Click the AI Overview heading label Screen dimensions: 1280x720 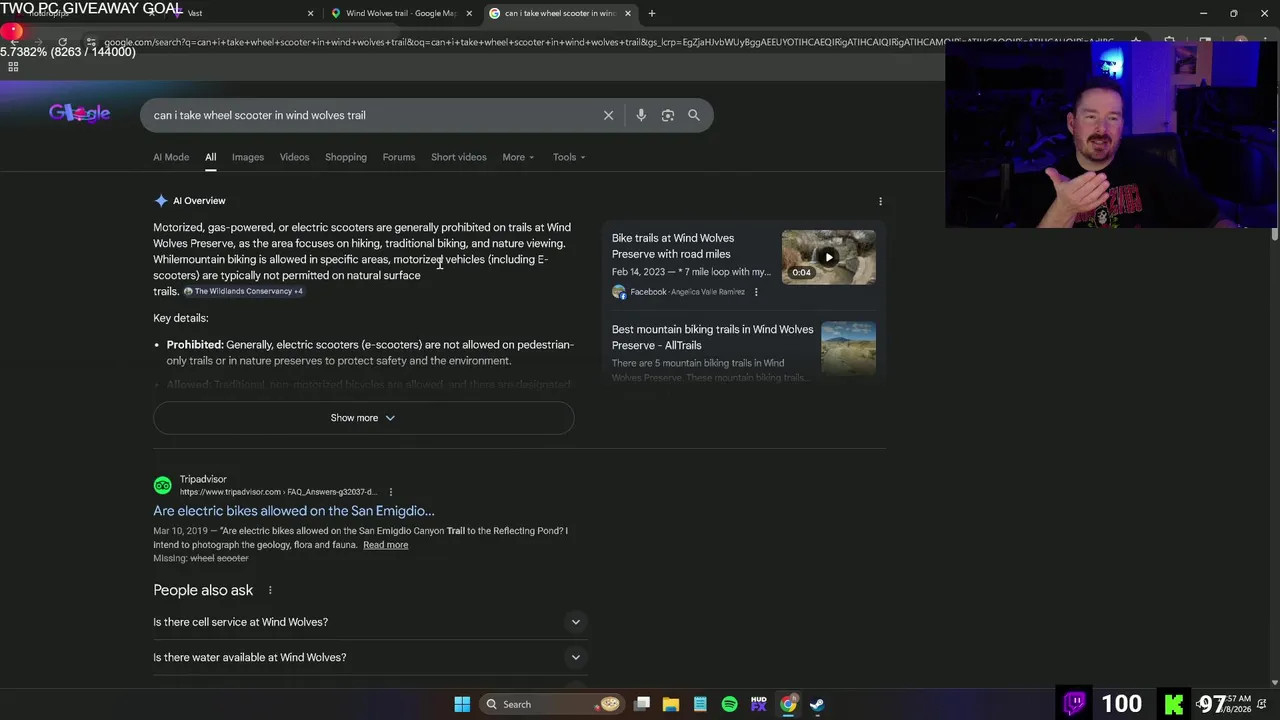click(199, 201)
